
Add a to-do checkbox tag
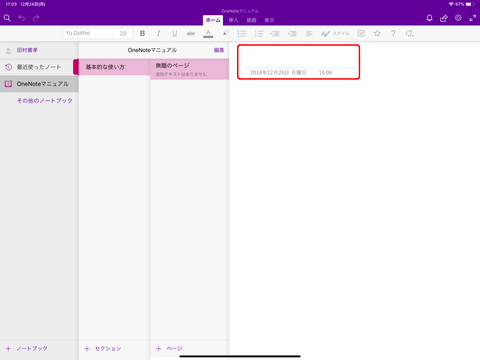(x=361, y=33)
